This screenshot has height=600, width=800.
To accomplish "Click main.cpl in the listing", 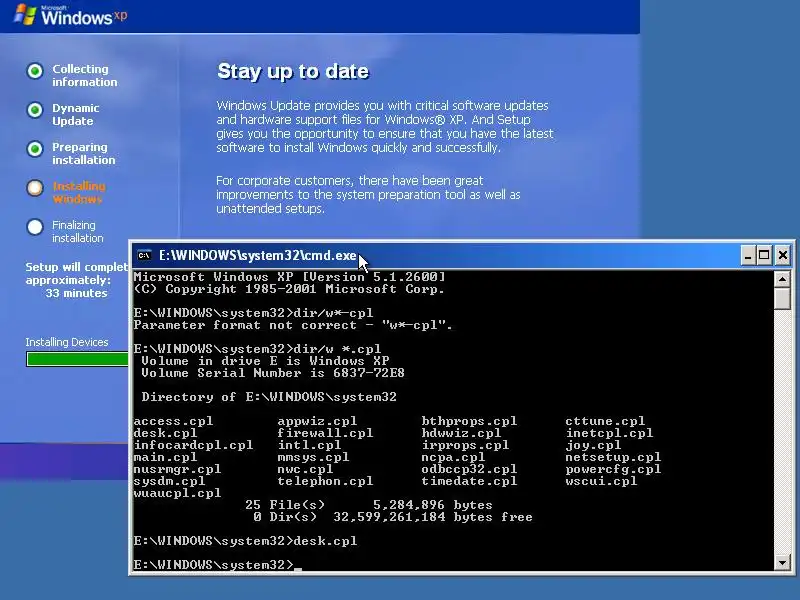I will (165, 457).
